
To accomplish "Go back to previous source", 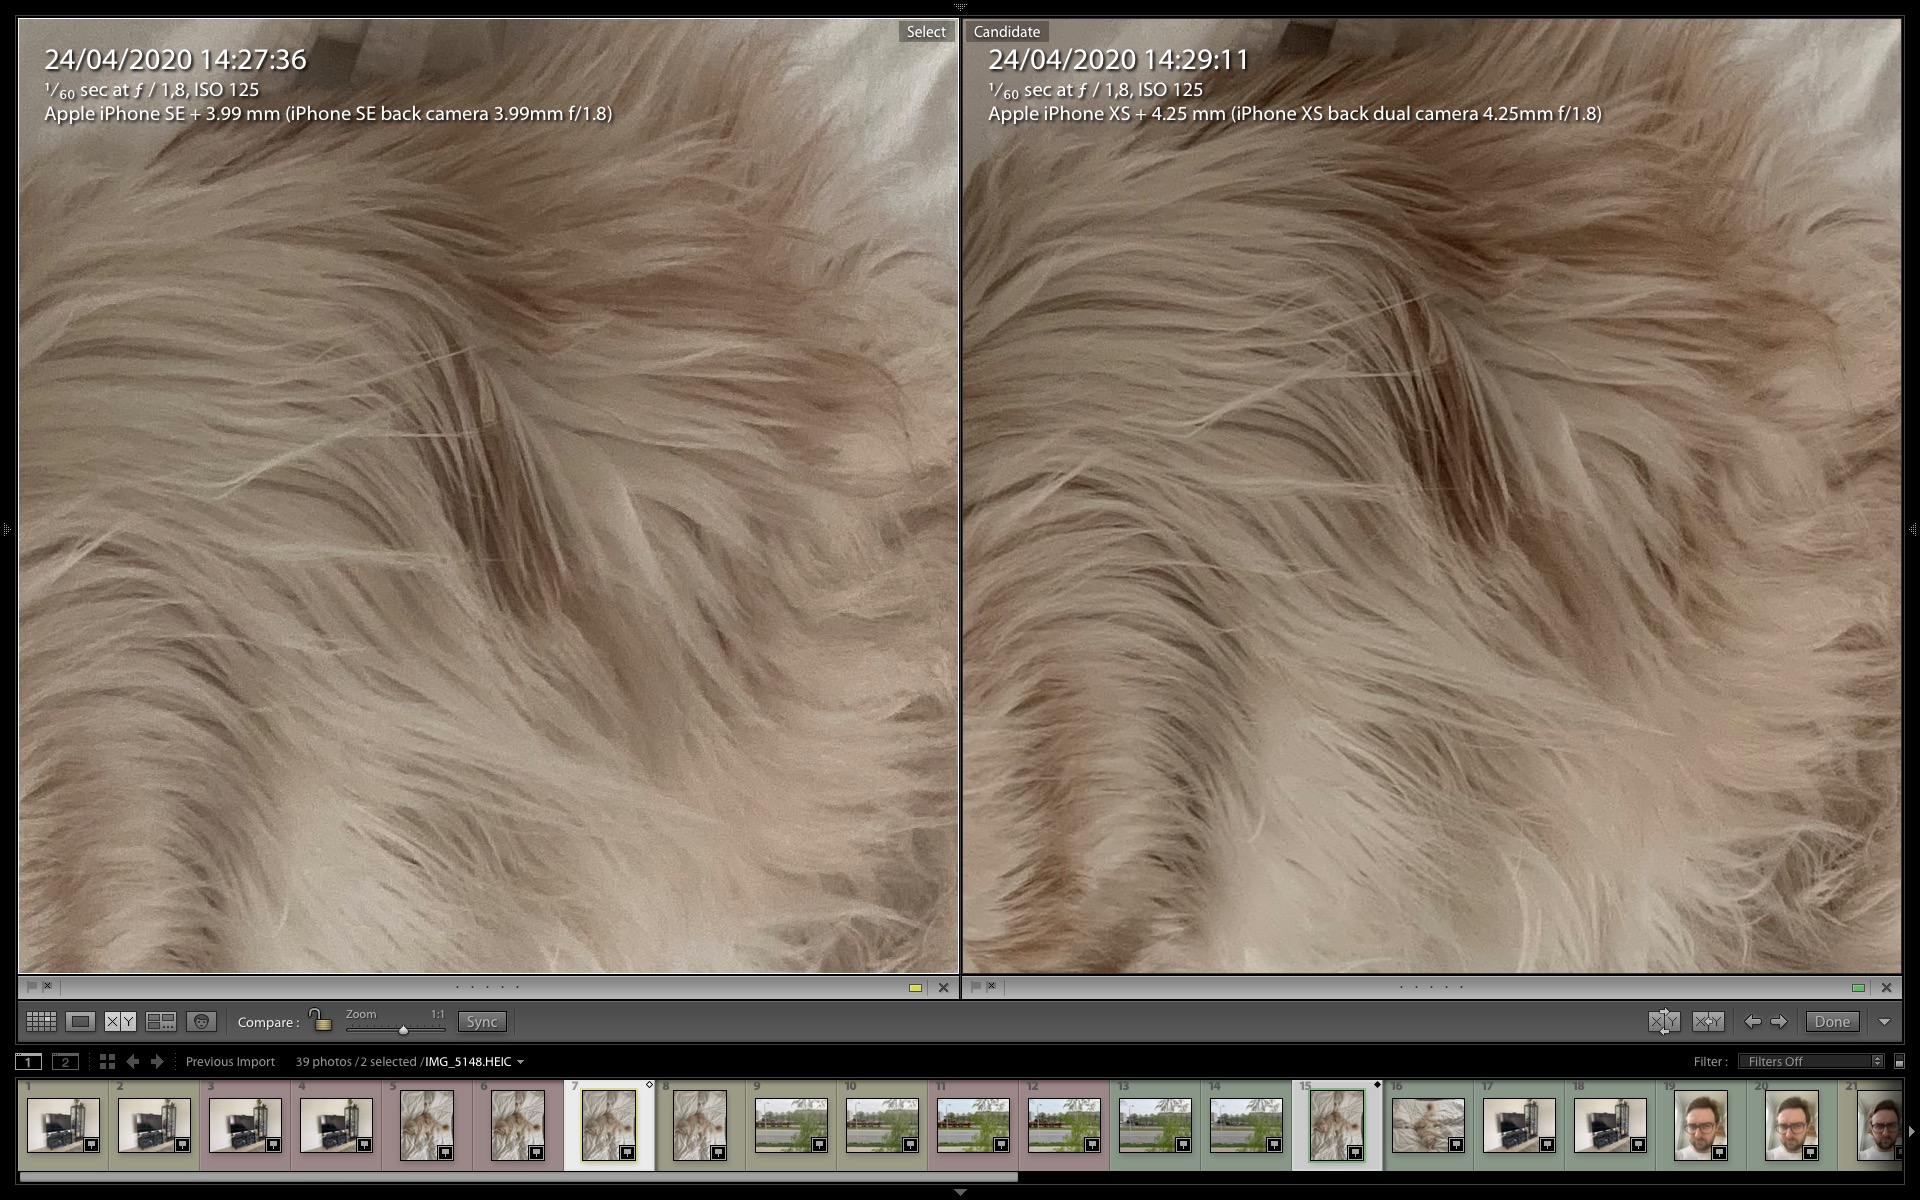I will point(133,1061).
